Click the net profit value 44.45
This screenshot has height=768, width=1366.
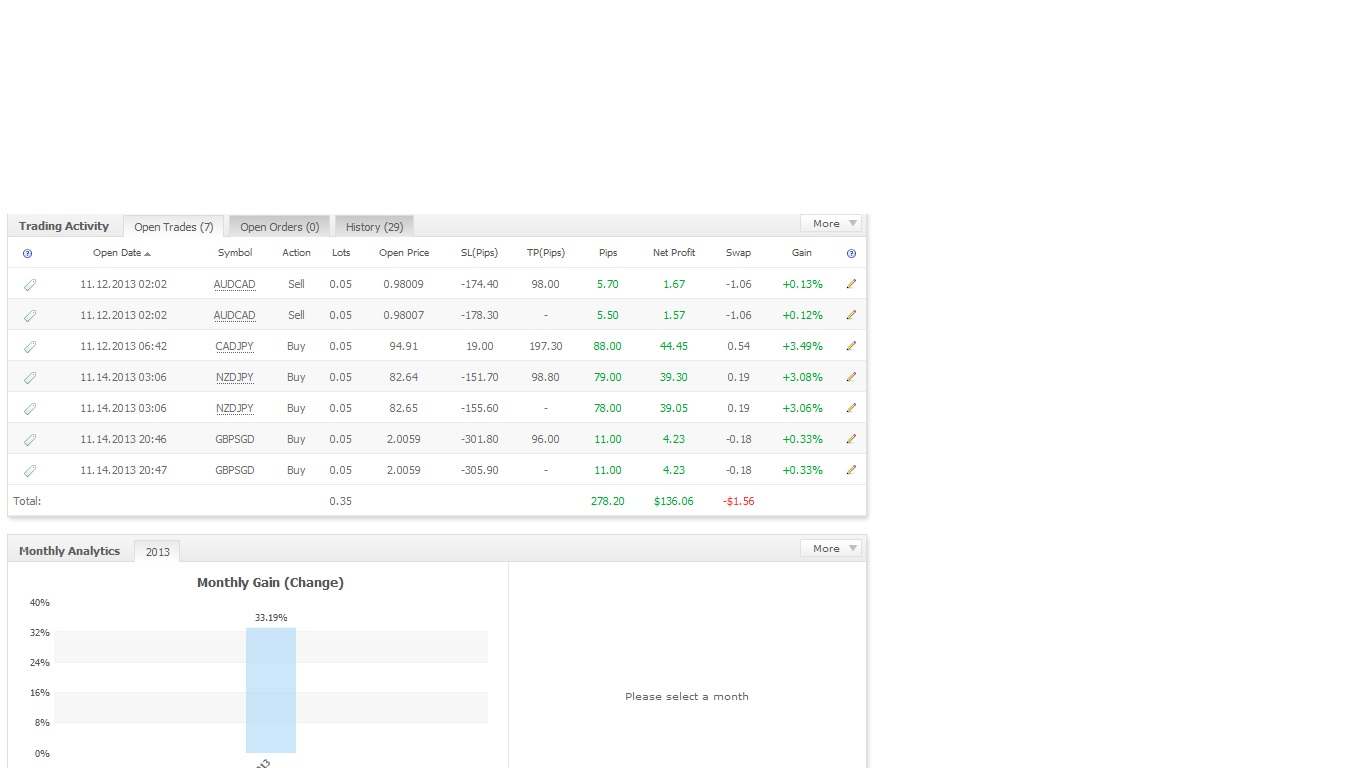click(674, 346)
